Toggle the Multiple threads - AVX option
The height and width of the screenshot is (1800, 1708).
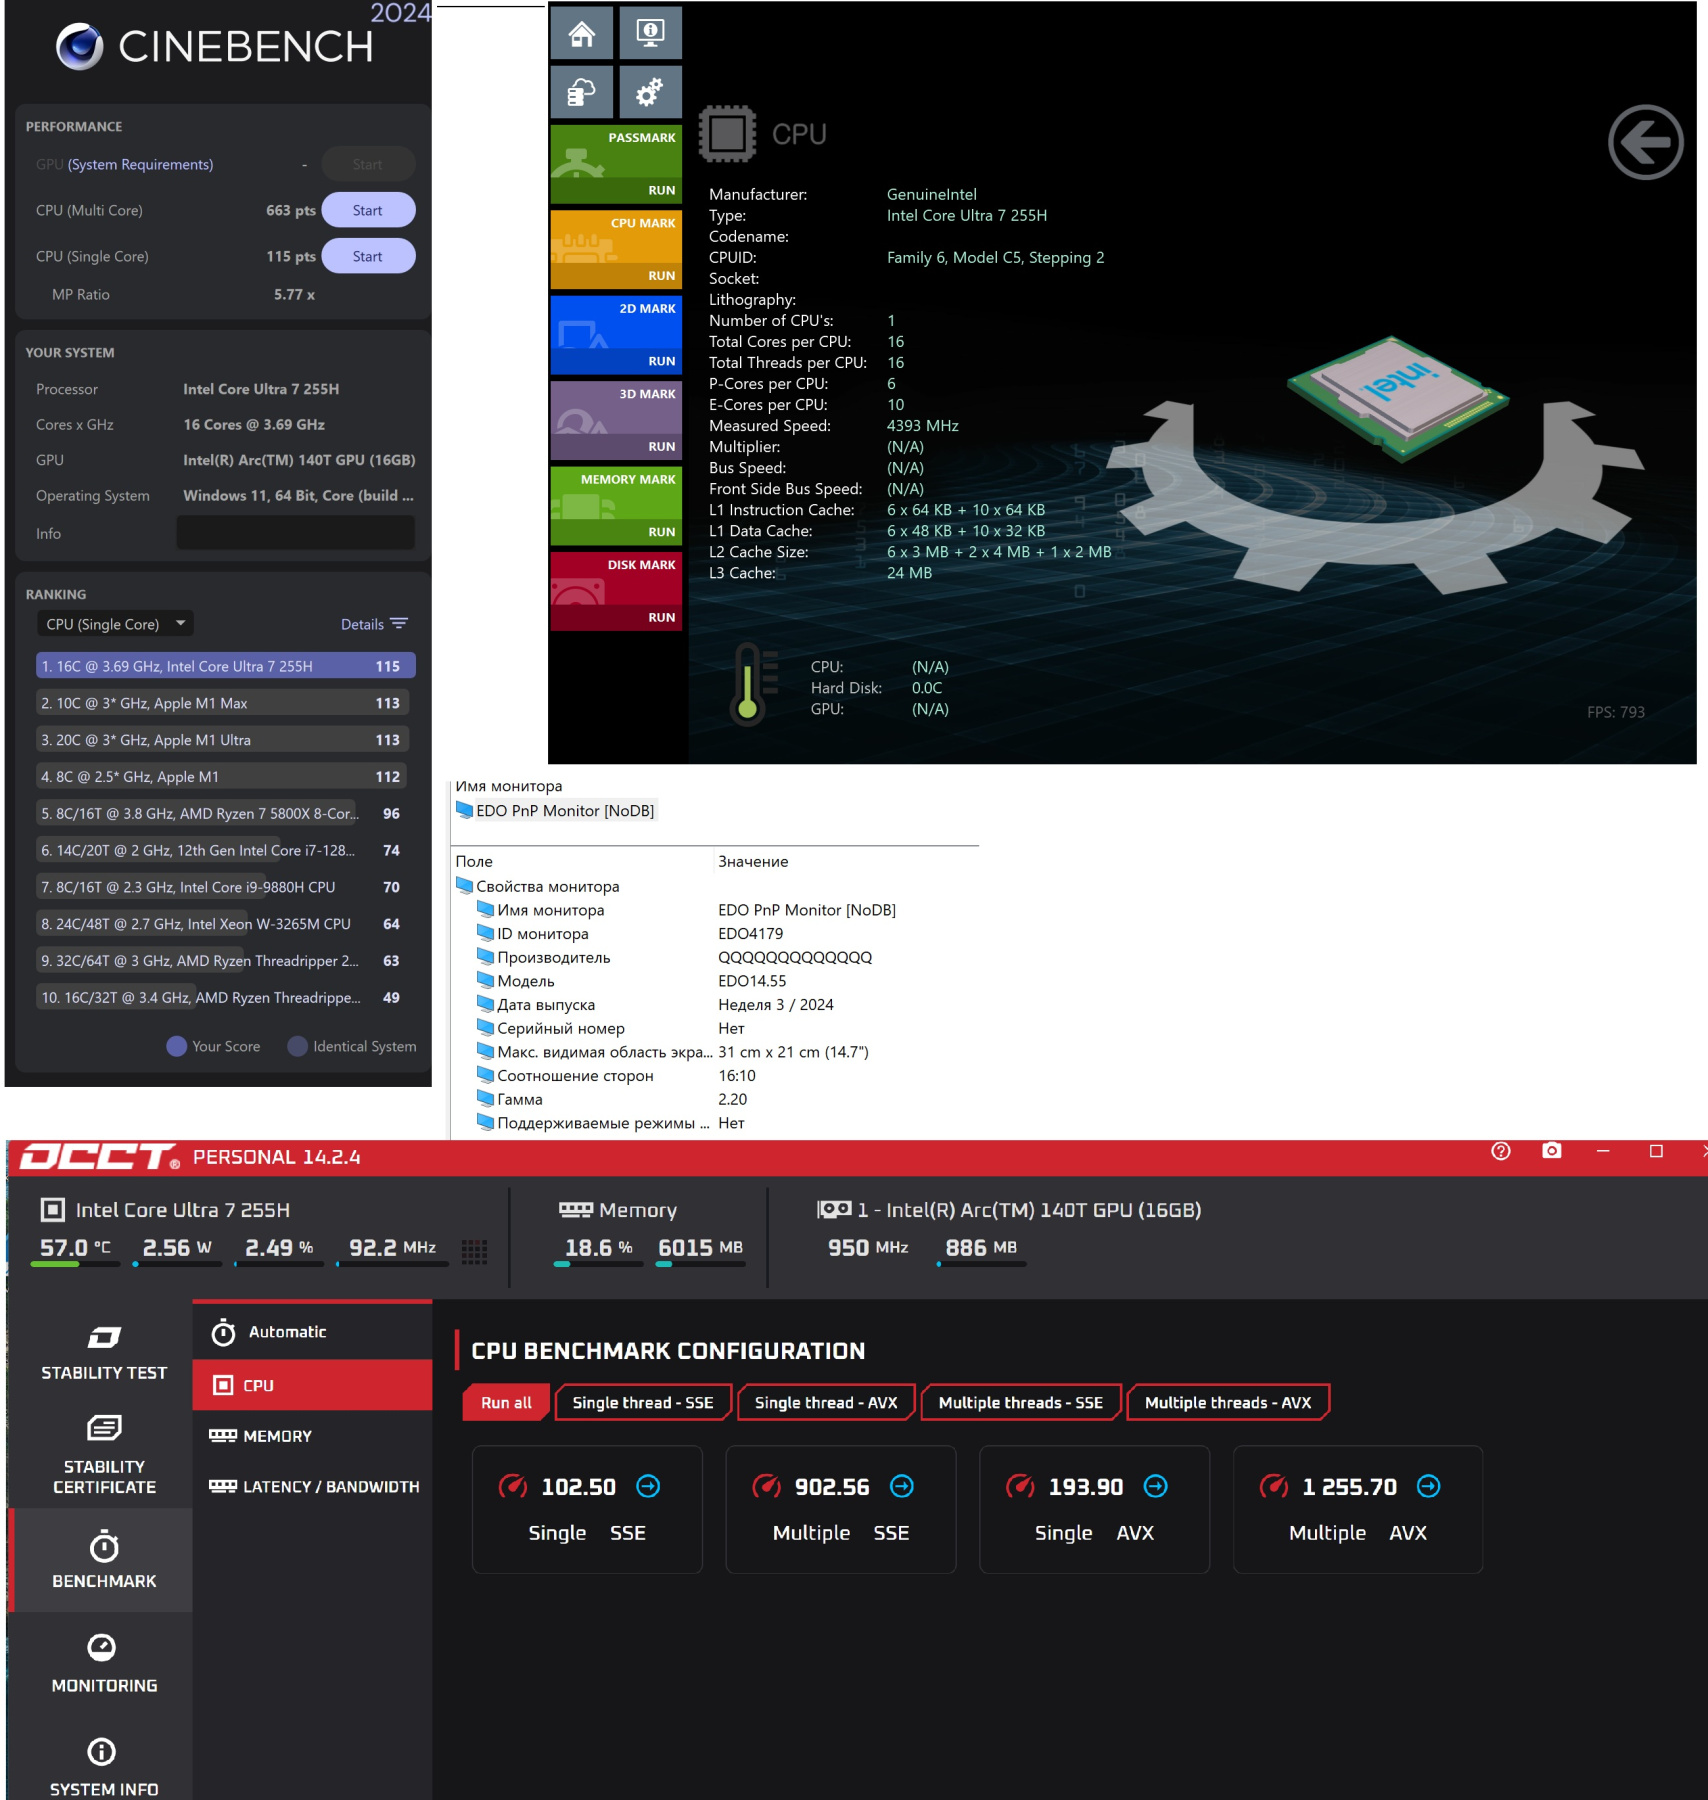coord(1227,1403)
